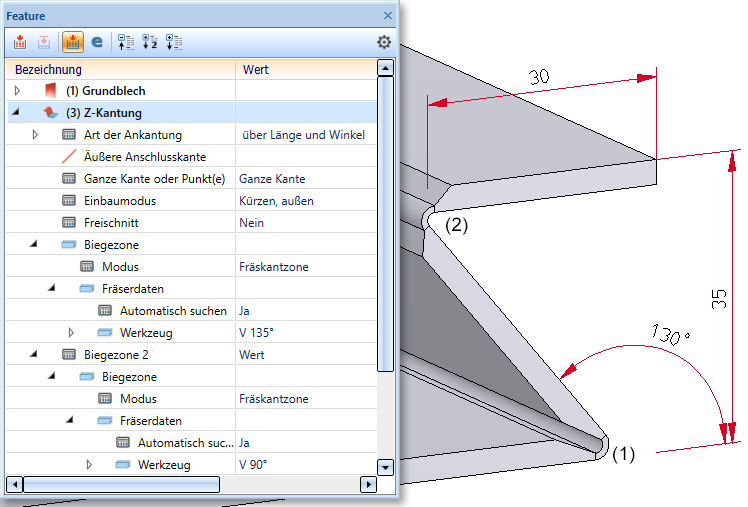Expand Art der Ankantung row
The image size is (748, 507).
tap(35, 135)
